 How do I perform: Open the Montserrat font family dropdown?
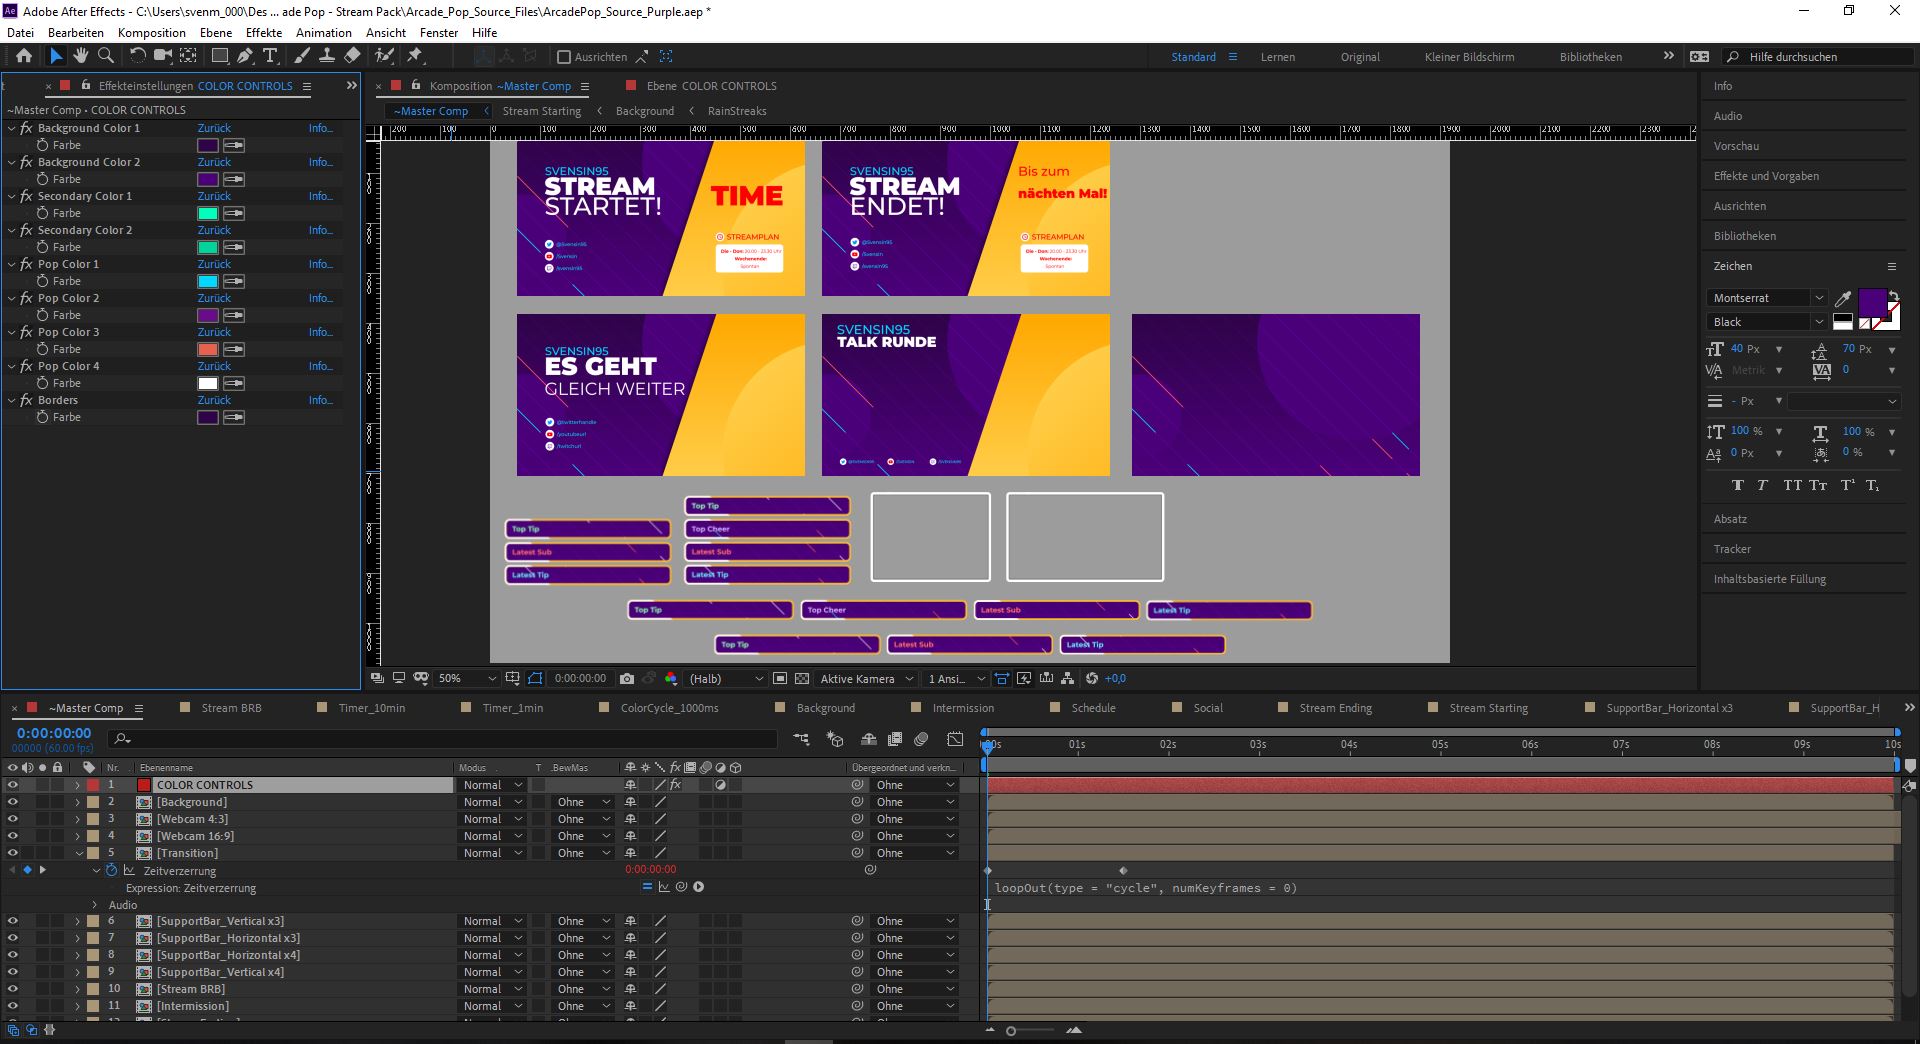pos(1767,298)
